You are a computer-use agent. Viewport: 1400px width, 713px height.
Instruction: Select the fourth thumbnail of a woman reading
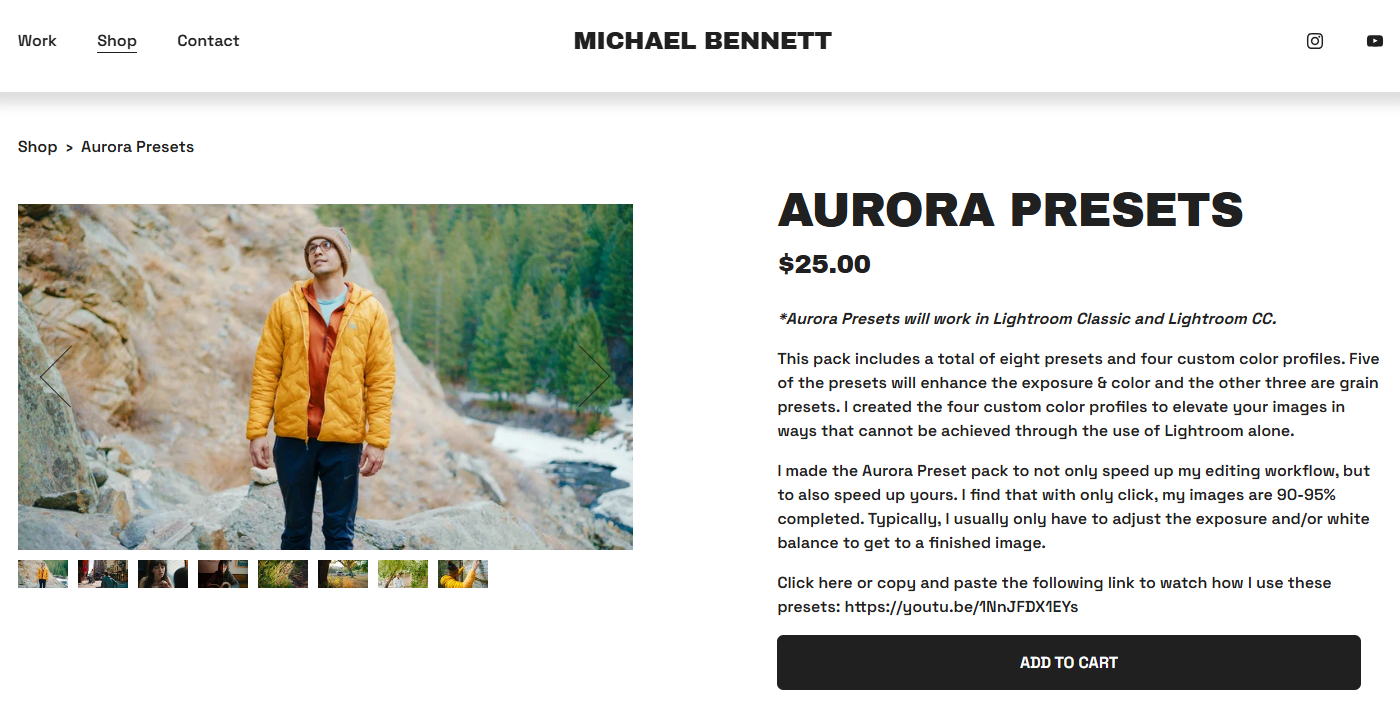pos(223,574)
